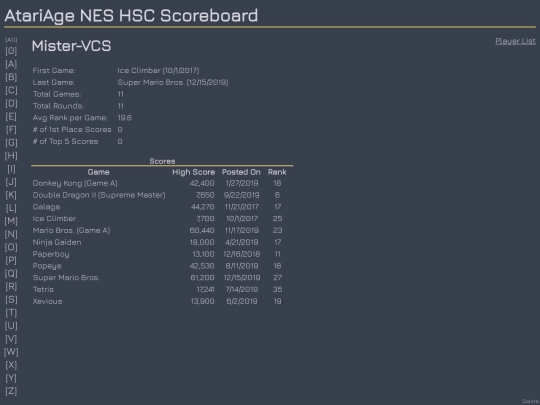540x405 pixels.
Task: Open the Tetris game entry
Action: [x=43, y=290]
